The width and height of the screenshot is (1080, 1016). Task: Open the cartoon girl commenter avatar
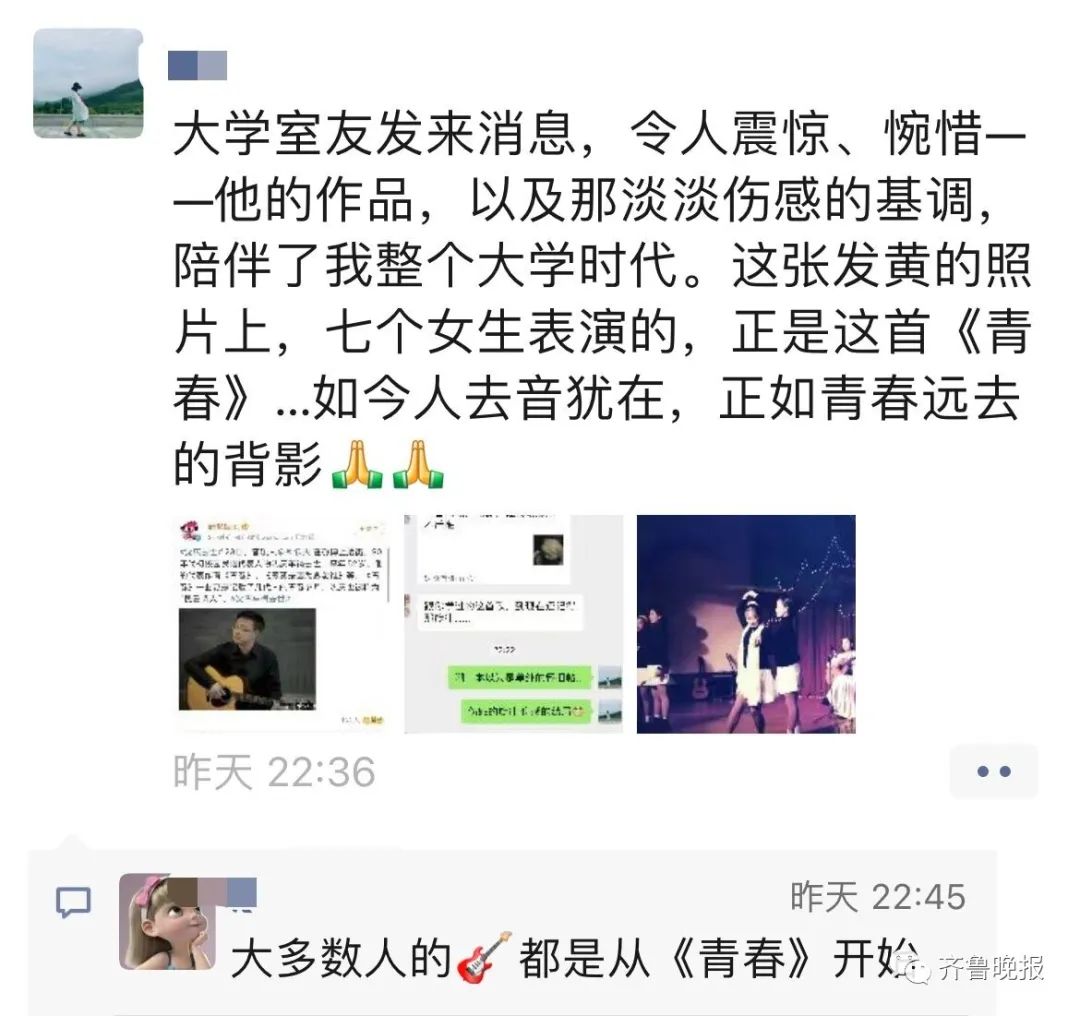coord(167,922)
